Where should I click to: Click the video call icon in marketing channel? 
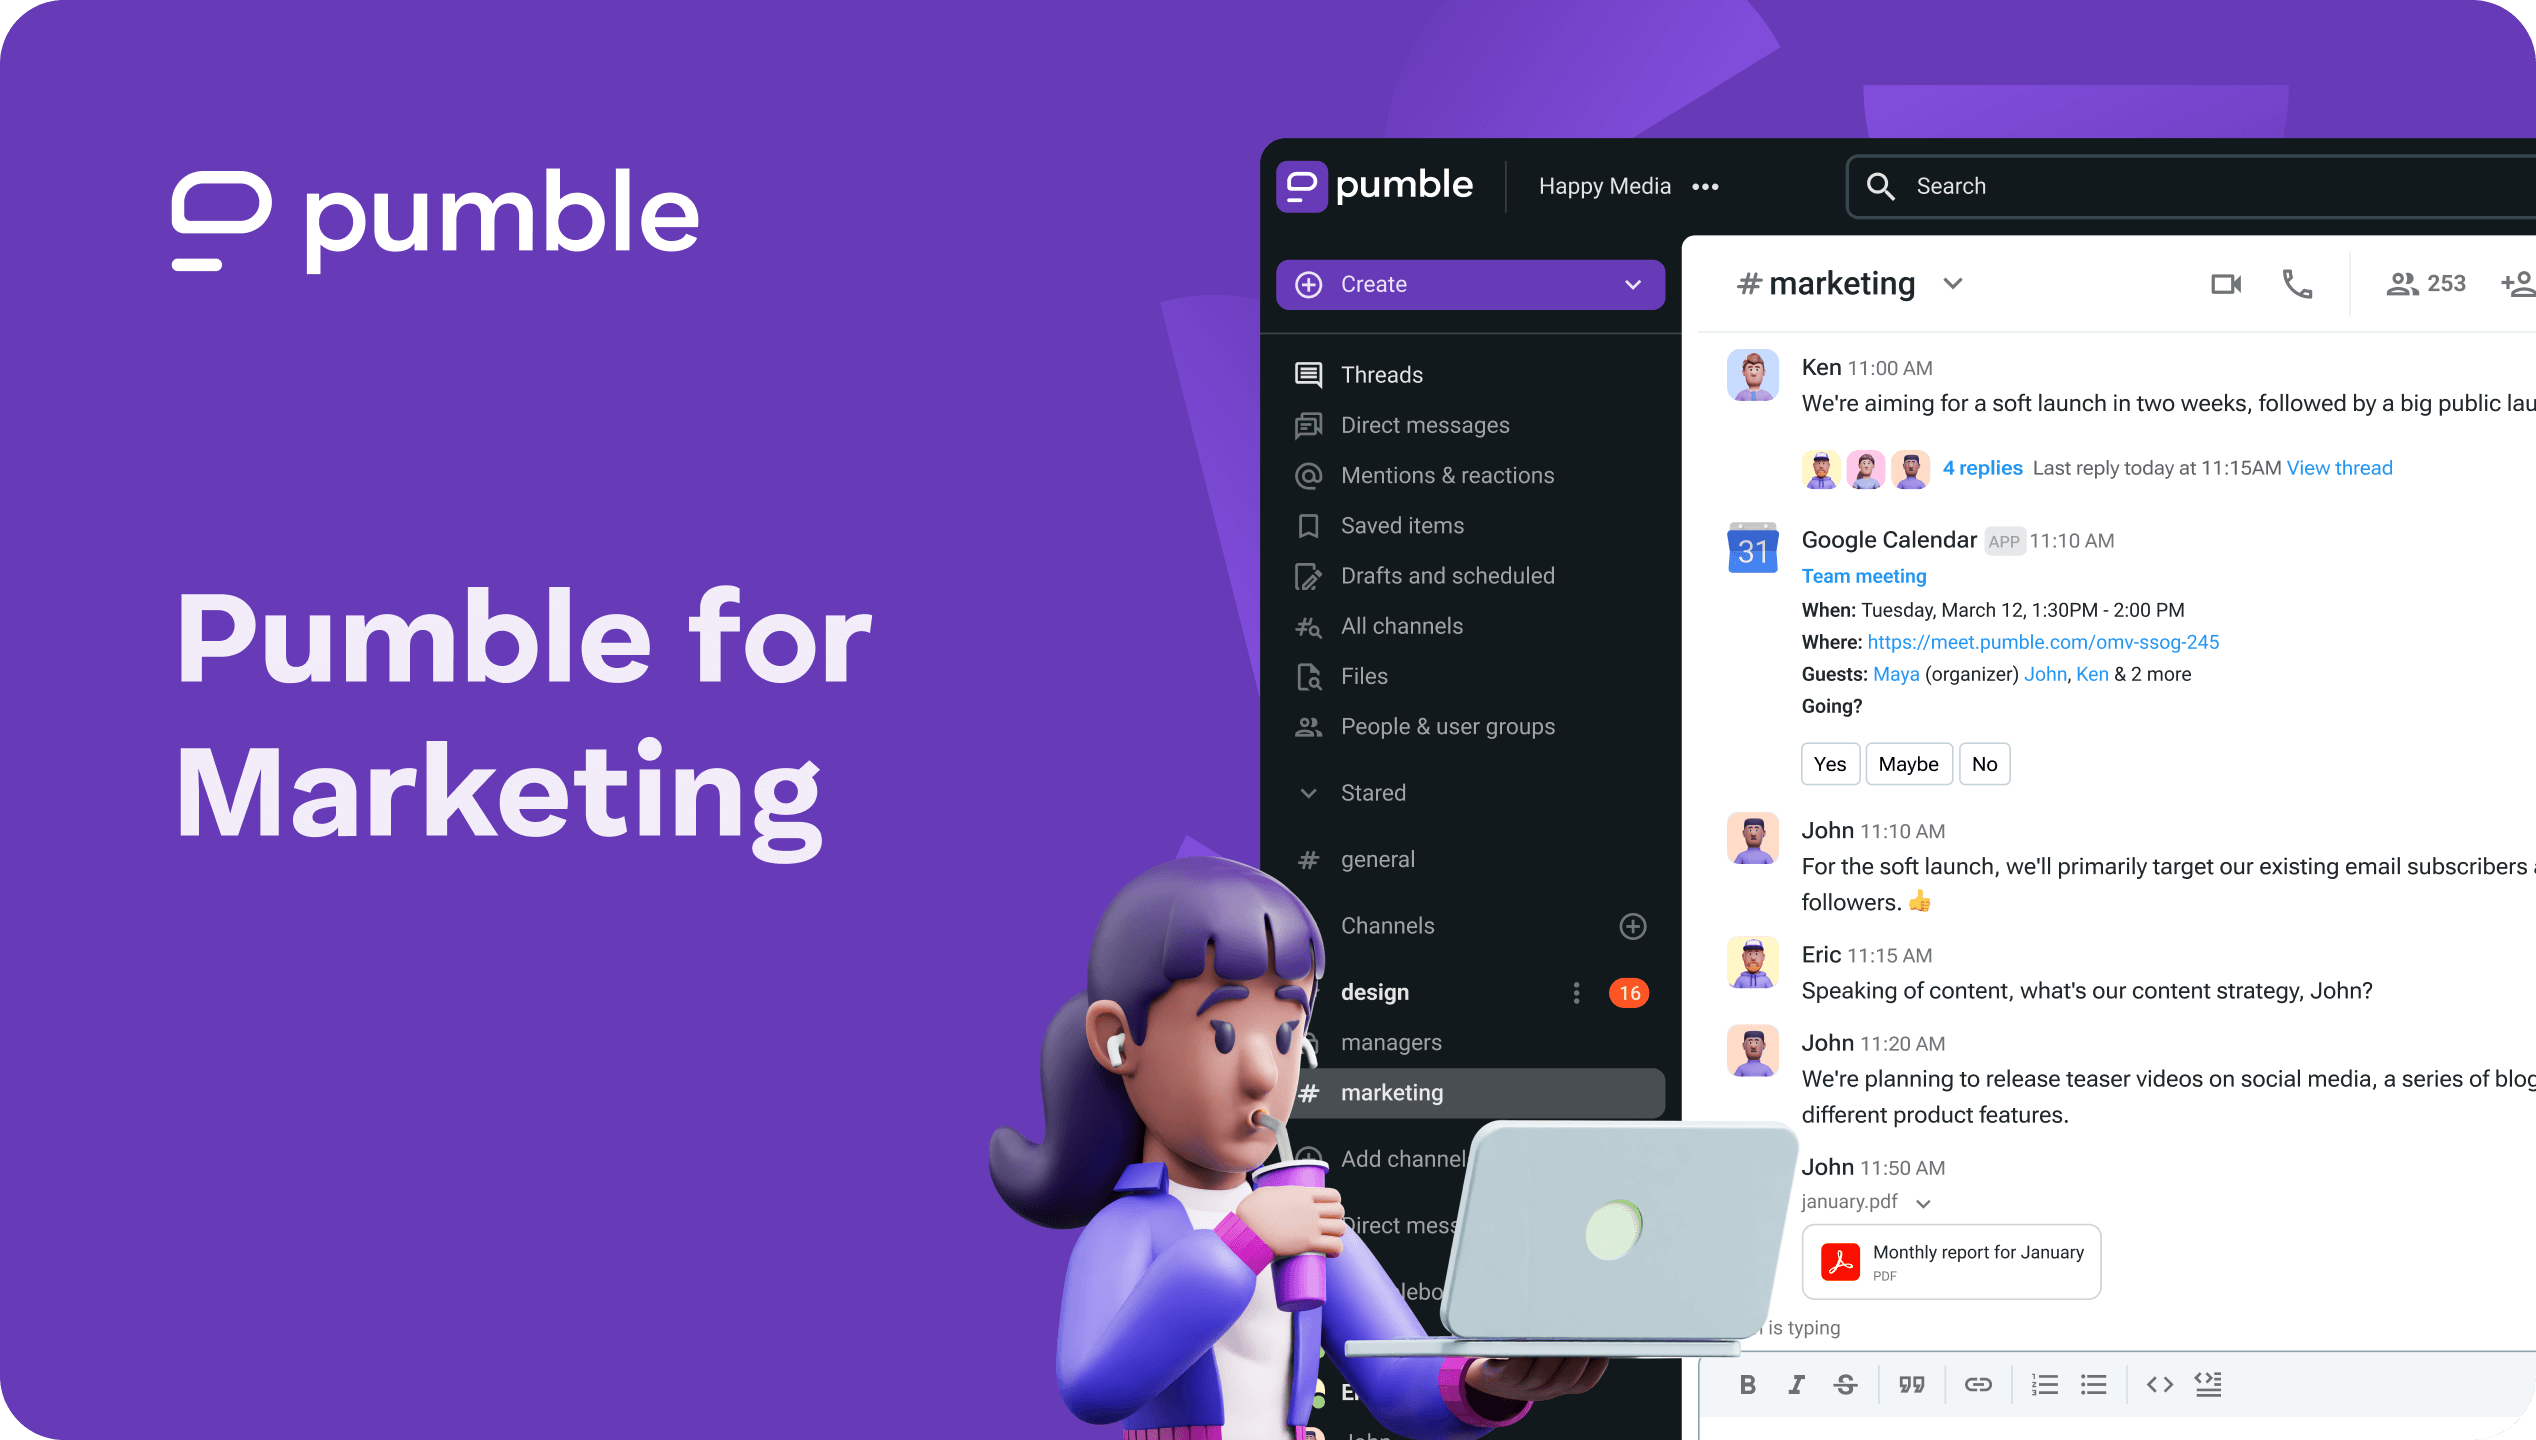coord(2226,286)
